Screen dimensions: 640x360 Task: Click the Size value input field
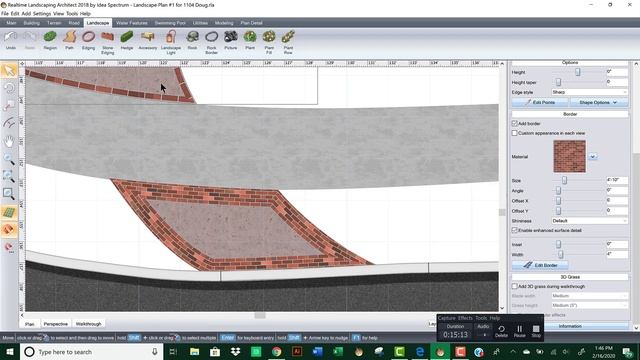click(x=617, y=180)
